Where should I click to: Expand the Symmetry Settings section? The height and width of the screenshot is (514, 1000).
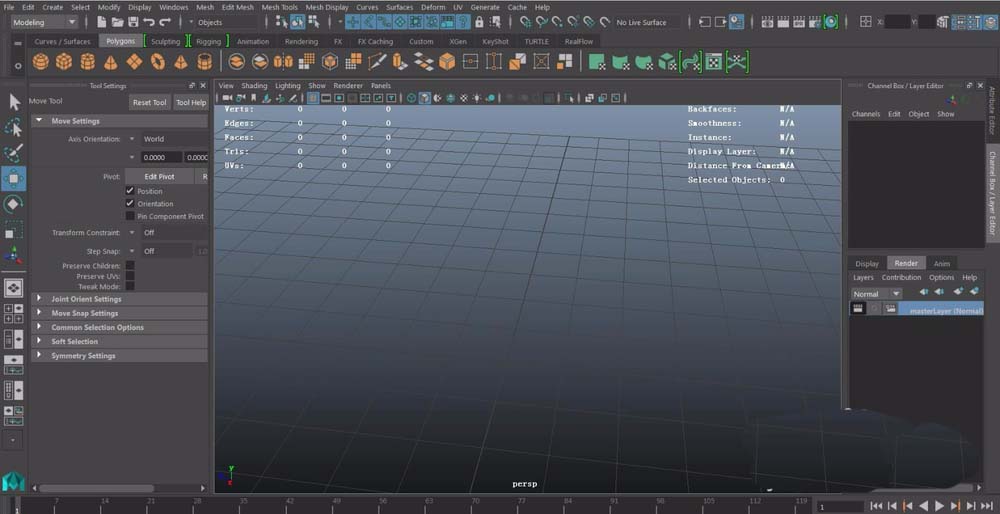(x=83, y=356)
